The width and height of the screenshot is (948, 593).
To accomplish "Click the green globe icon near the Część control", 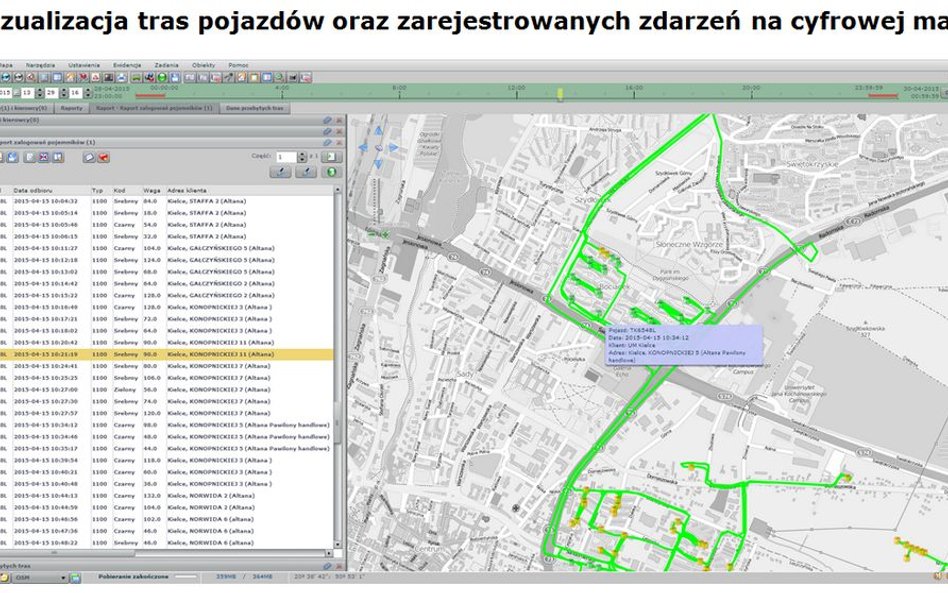I will (x=329, y=173).
